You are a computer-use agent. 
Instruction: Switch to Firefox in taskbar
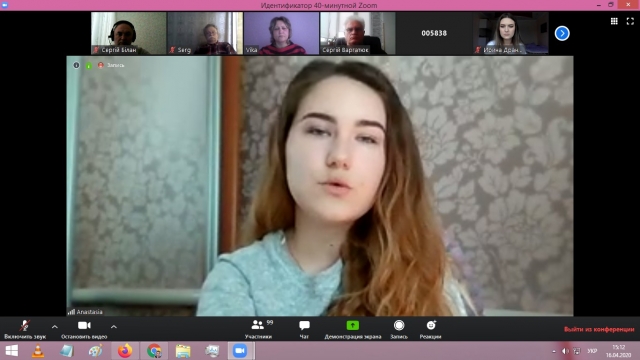125,351
